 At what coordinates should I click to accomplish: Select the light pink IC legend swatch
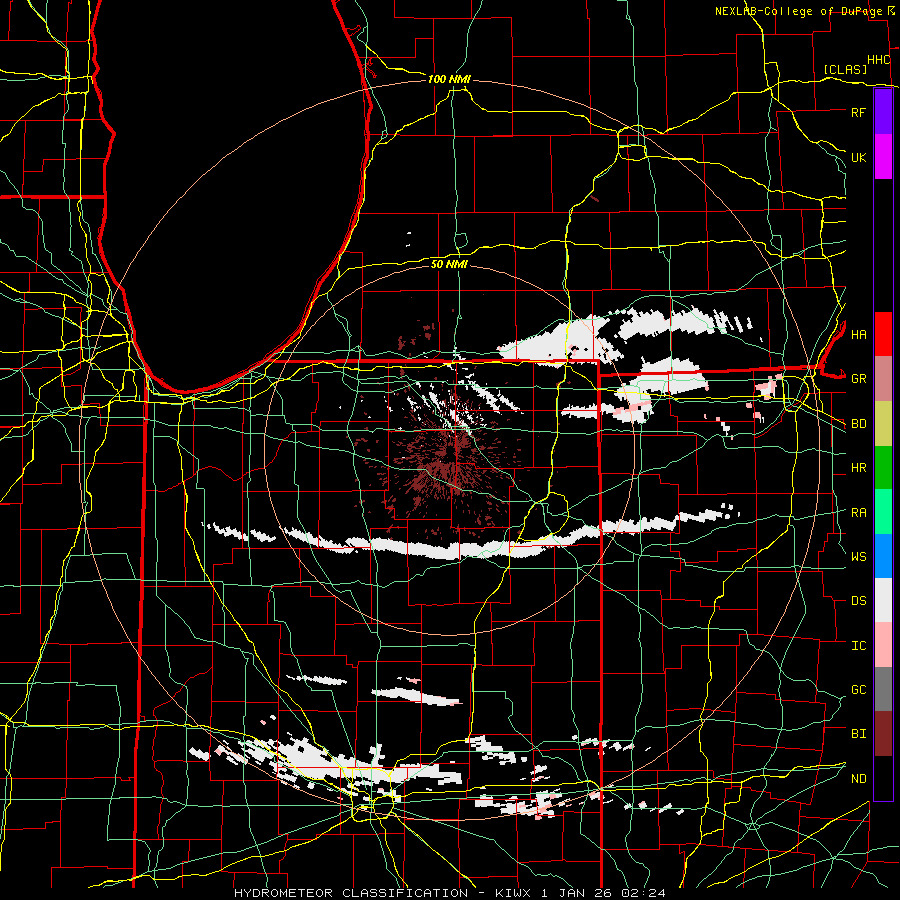coord(883,645)
